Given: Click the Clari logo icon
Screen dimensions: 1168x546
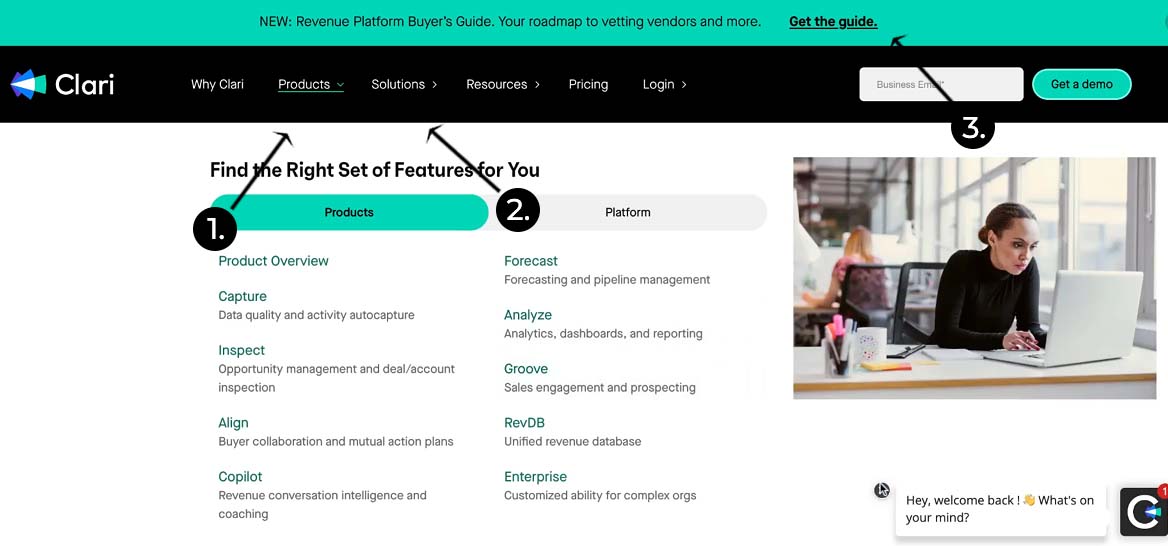Looking at the screenshot, I should 29,84.
